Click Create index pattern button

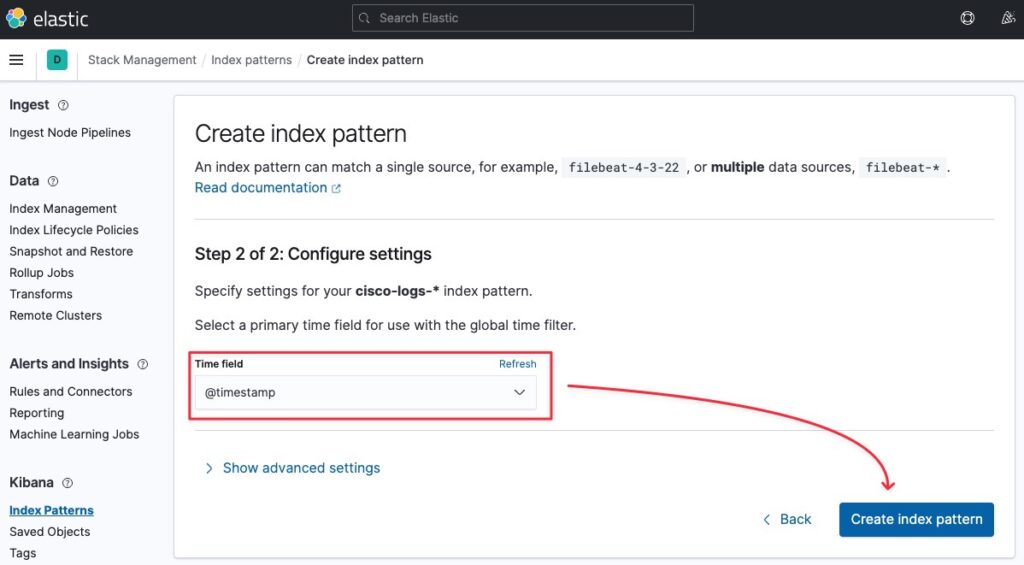click(916, 519)
